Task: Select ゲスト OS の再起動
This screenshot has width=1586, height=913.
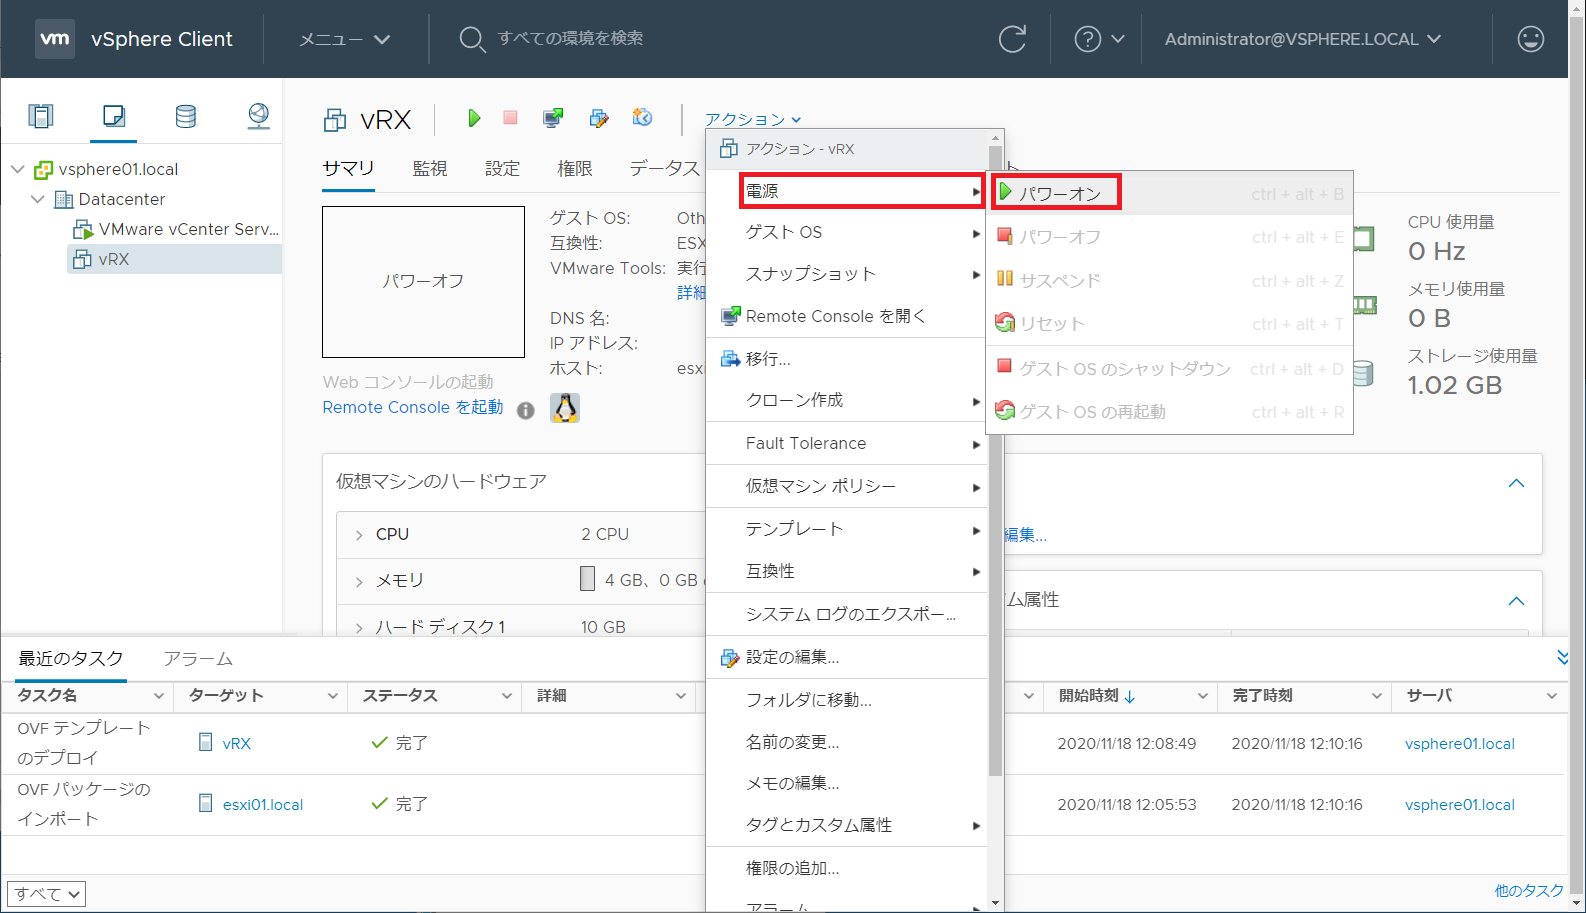Action: [x=1170, y=412]
